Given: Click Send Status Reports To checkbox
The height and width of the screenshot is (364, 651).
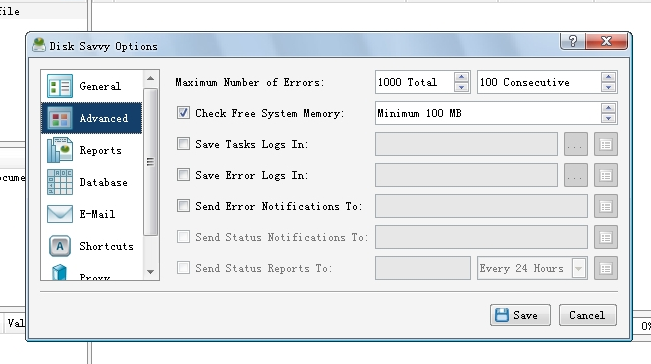Looking at the screenshot, I should [x=183, y=267].
